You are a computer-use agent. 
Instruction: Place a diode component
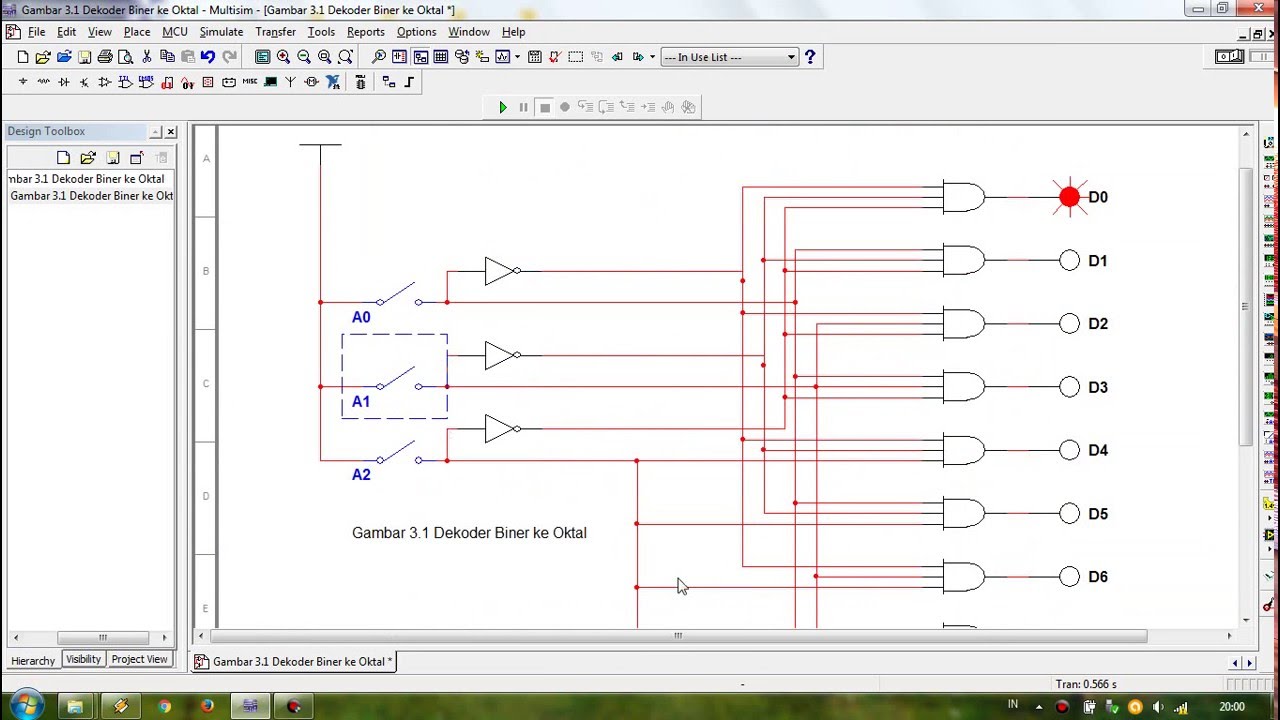64,82
